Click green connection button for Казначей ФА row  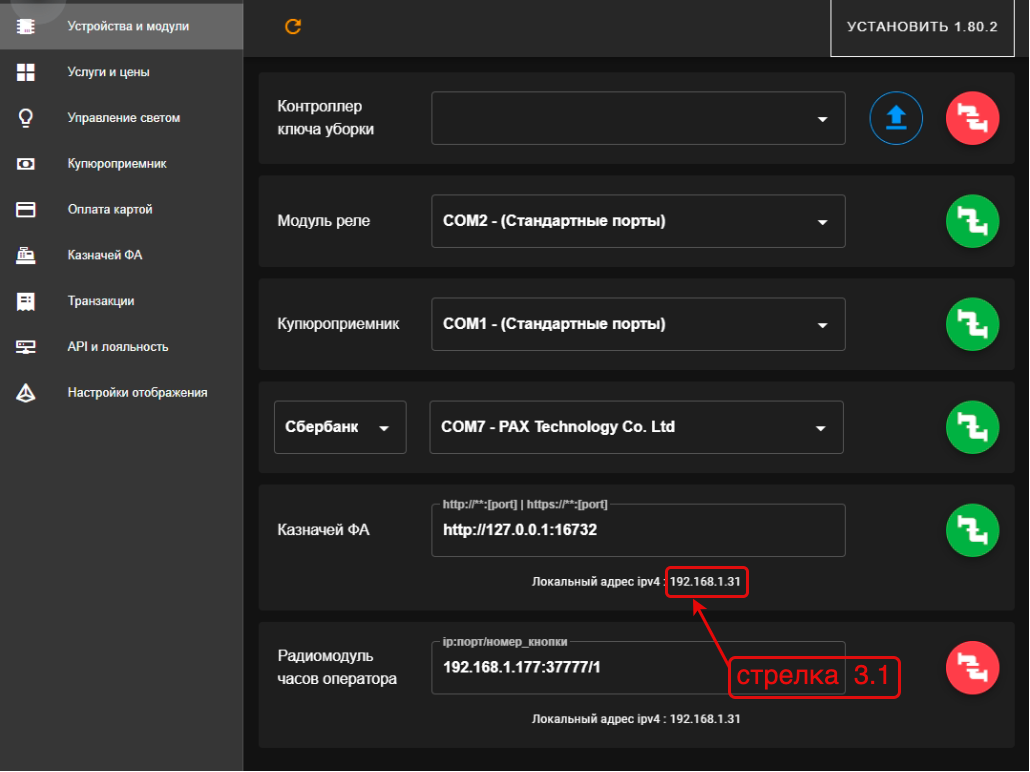[x=972, y=530]
